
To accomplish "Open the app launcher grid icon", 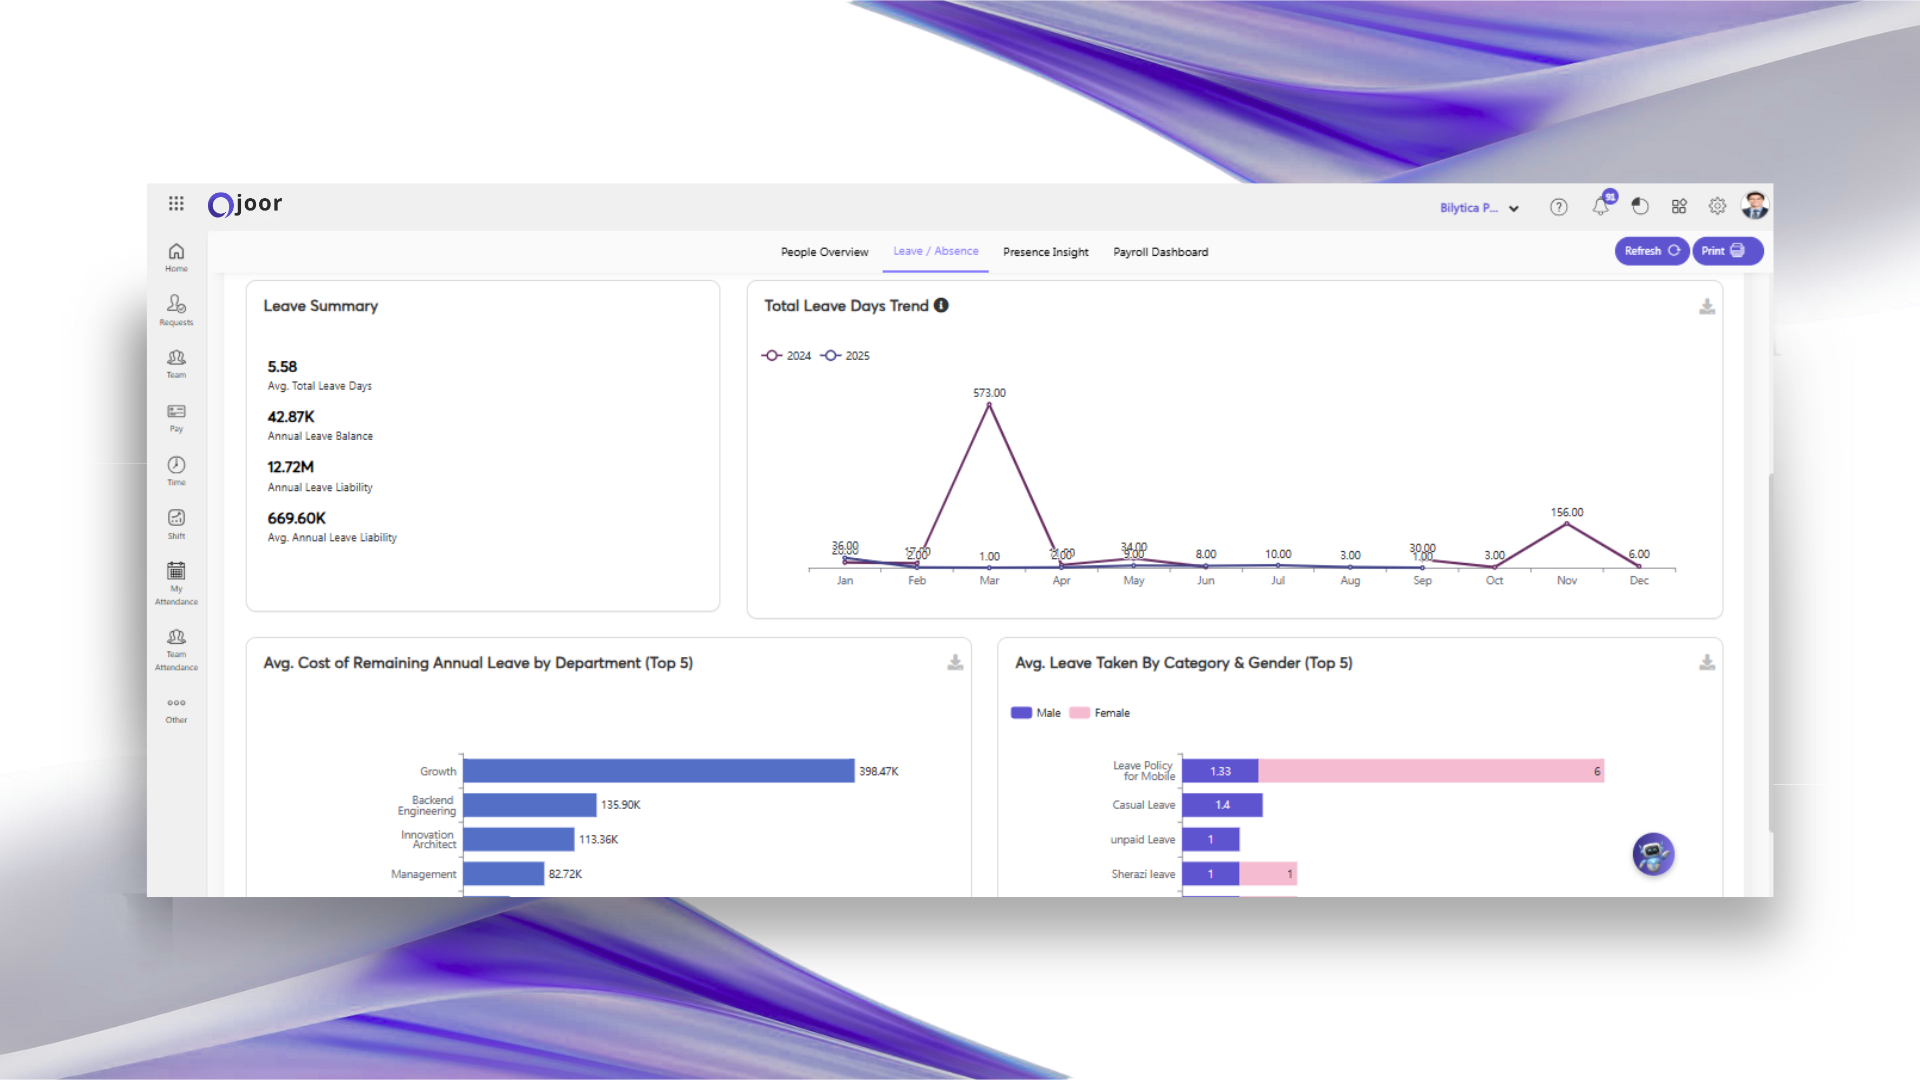I will point(176,204).
